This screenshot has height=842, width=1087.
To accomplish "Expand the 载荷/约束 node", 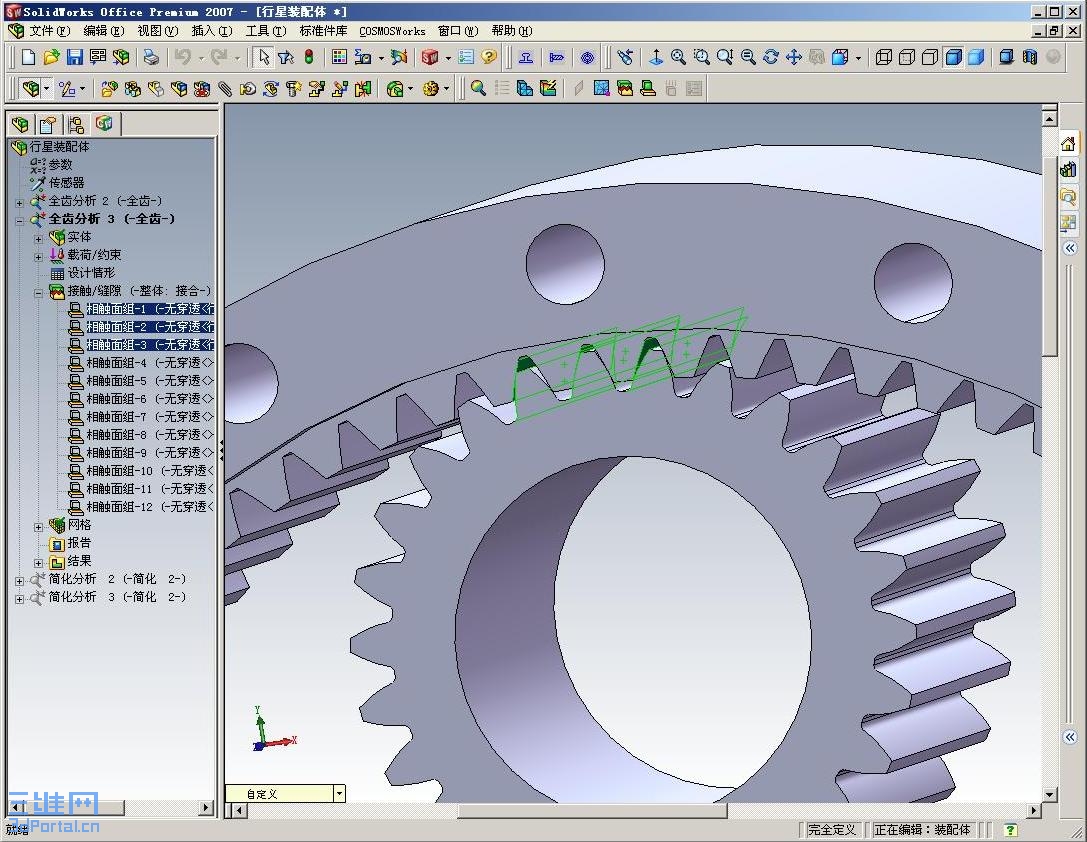I will [x=39, y=256].
